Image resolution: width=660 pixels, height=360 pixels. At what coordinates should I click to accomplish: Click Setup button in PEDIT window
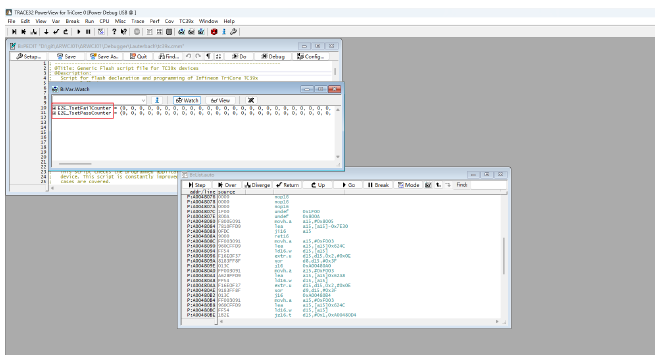pyautogui.click(x=29, y=56)
